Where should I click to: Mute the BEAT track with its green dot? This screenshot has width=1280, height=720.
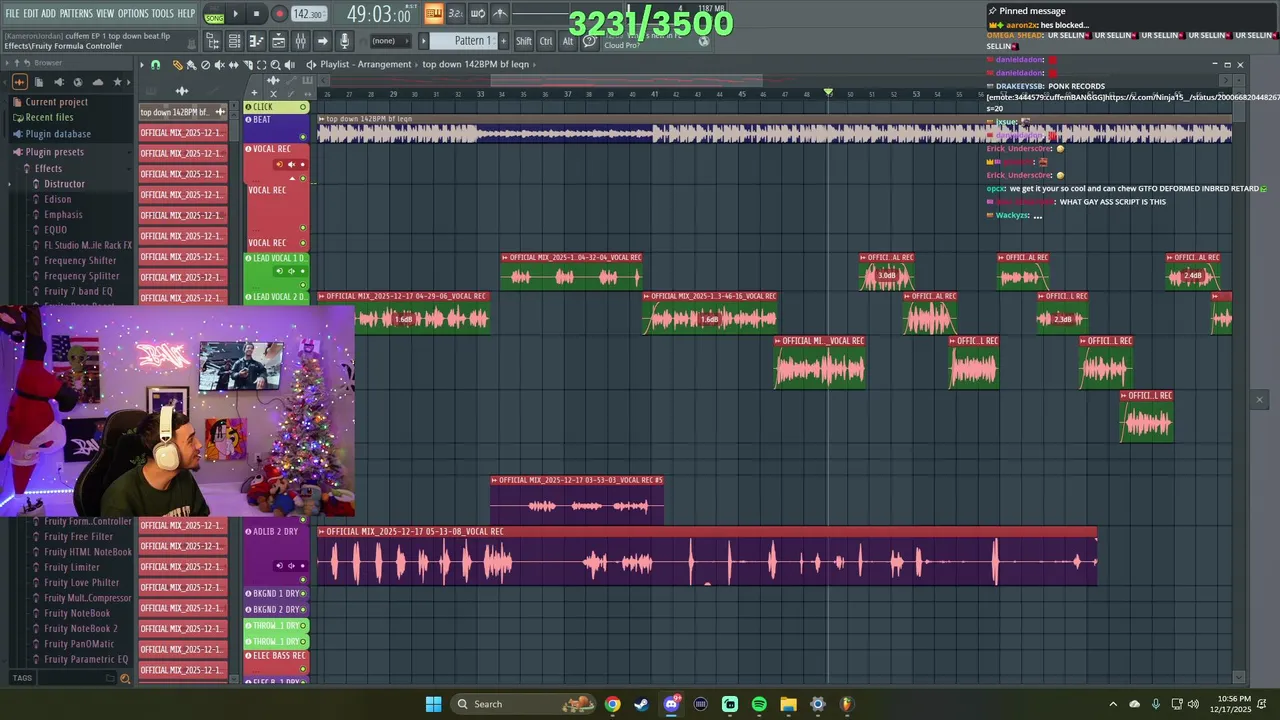click(303, 137)
